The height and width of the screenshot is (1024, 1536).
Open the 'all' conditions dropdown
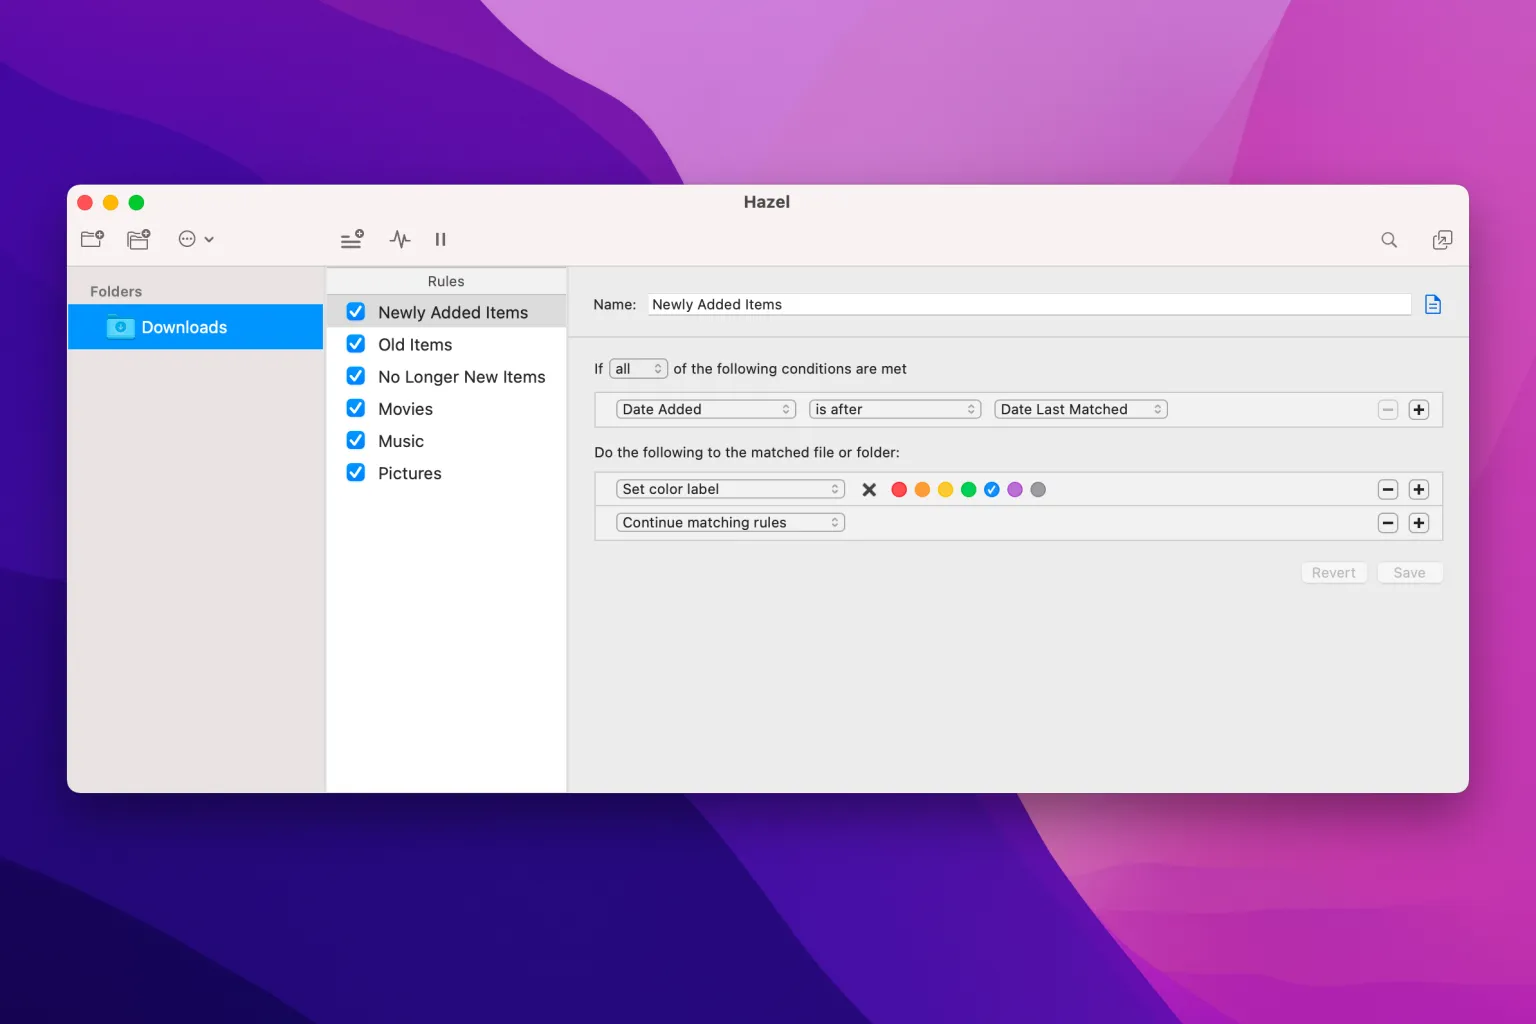pos(637,368)
